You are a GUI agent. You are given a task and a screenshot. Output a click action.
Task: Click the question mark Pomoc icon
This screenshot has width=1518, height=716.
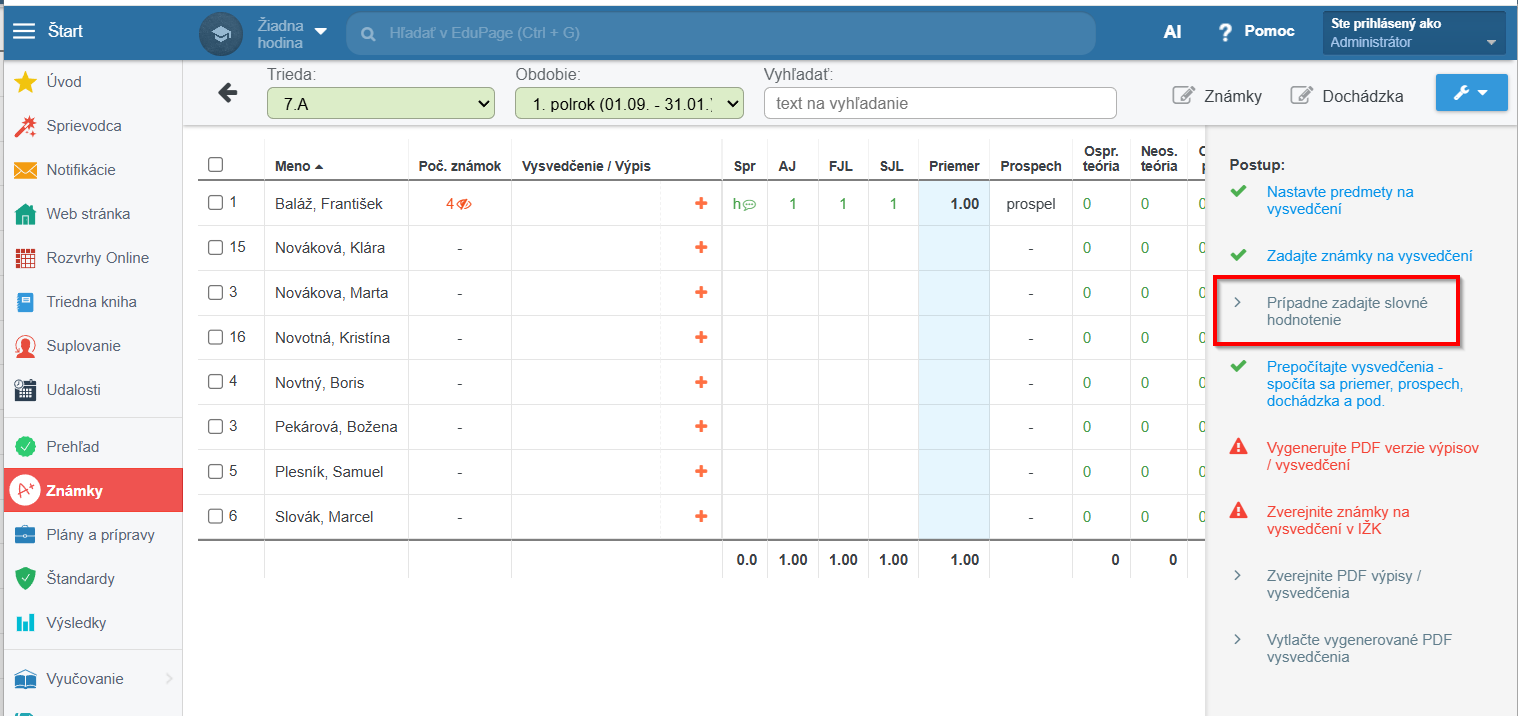point(1225,32)
